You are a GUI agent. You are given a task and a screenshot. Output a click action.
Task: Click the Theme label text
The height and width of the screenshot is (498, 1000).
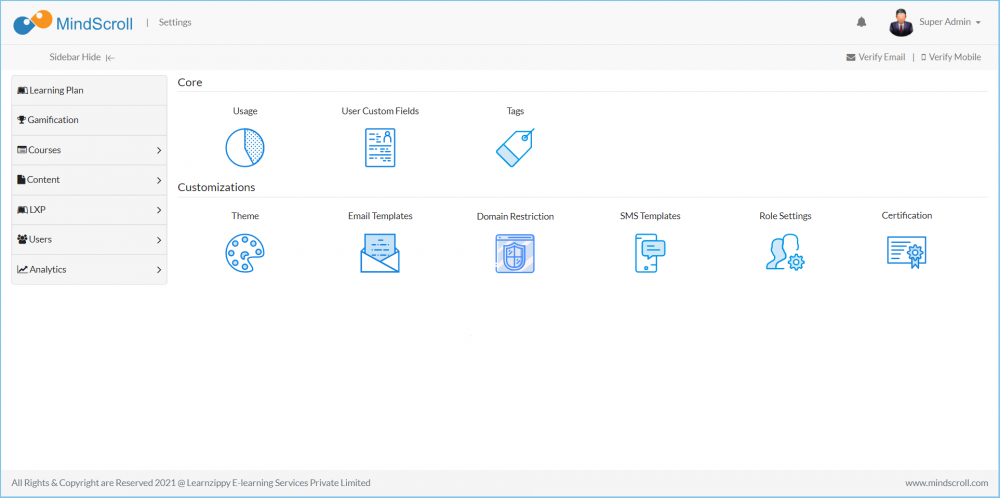(x=245, y=216)
